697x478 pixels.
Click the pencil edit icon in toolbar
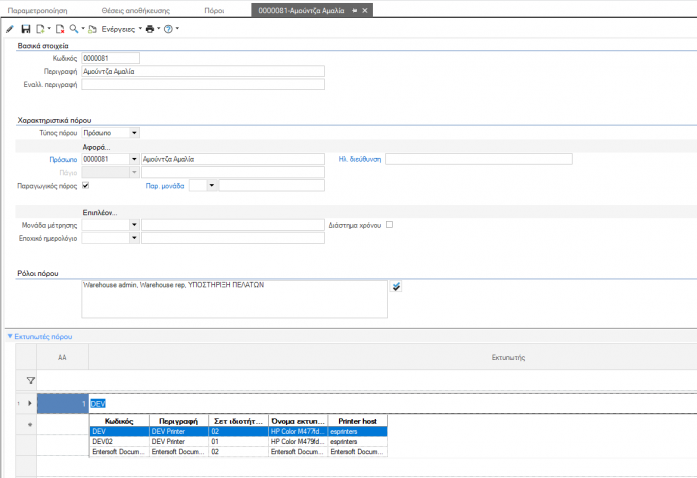click(x=10, y=29)
